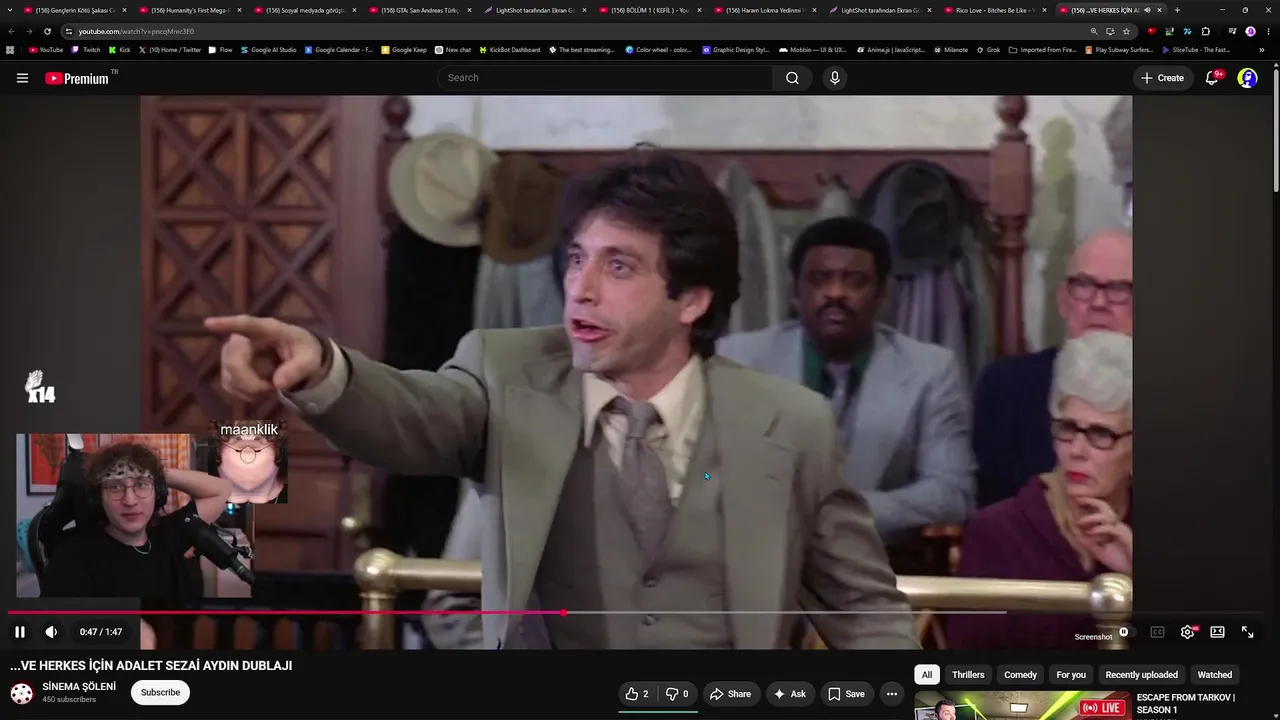Open SİNEMA ŞÖLENİ channel avatar
This screenshot has height=720, width=1280.
coord(21,693)
